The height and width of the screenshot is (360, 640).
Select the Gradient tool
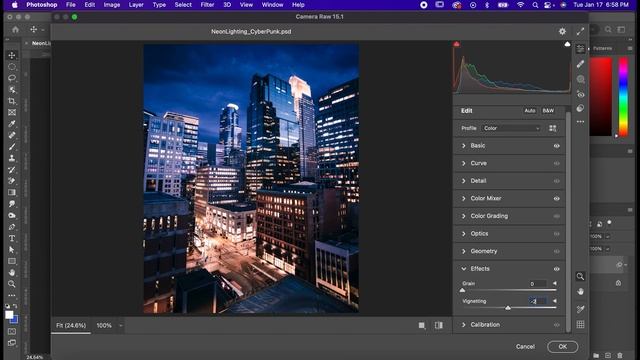[12, 192]
